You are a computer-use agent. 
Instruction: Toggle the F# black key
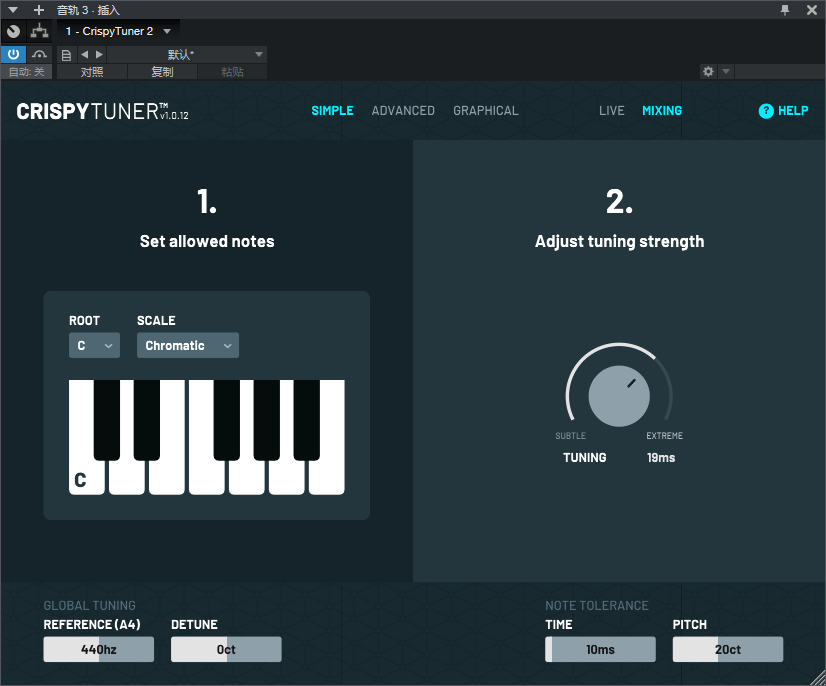pos(227,420)
